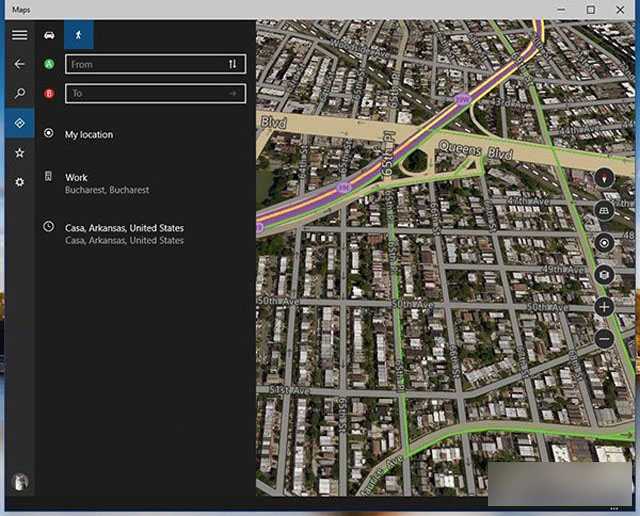
Task: Select Work in Bucharest
Action: pyautogui.click(x=106, y=183)
